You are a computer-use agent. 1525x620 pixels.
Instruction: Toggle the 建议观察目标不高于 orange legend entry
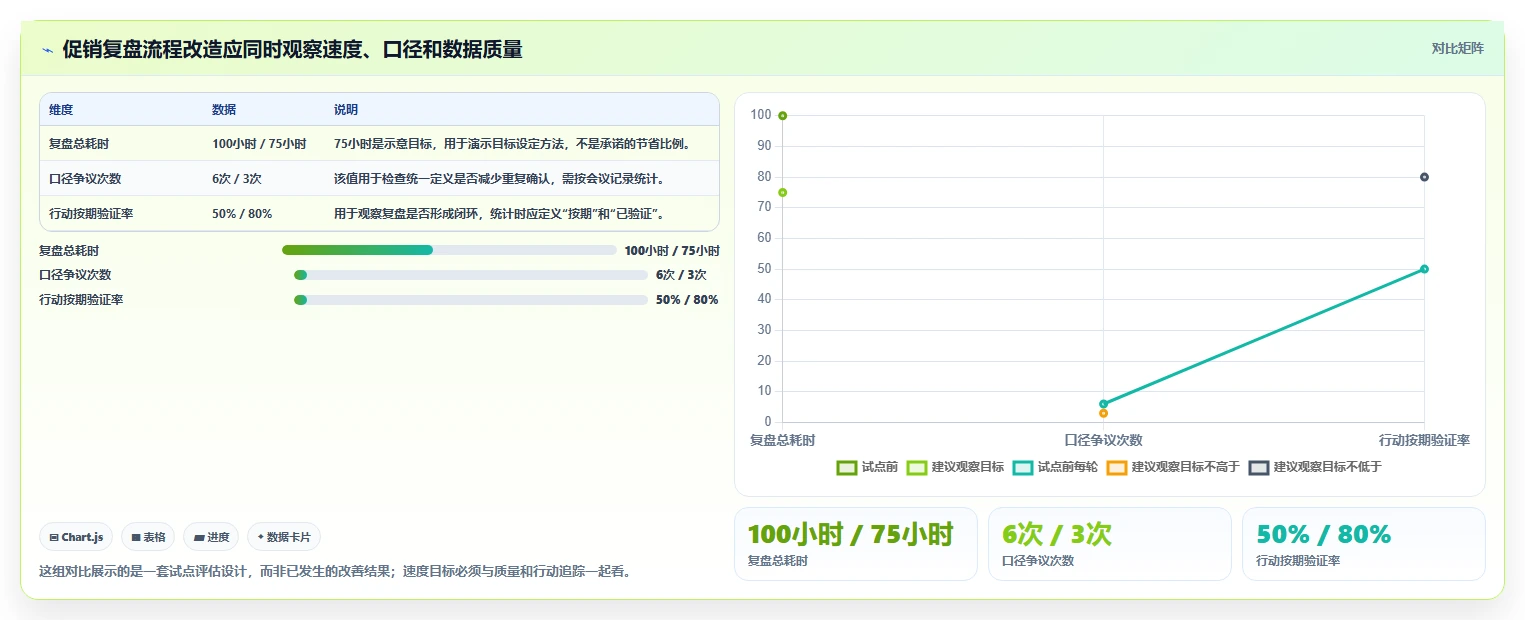[1173, 467]
